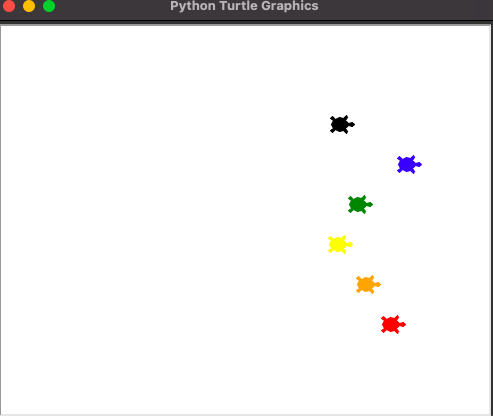
Task: Click the red turtle
Action: point(393,324)
